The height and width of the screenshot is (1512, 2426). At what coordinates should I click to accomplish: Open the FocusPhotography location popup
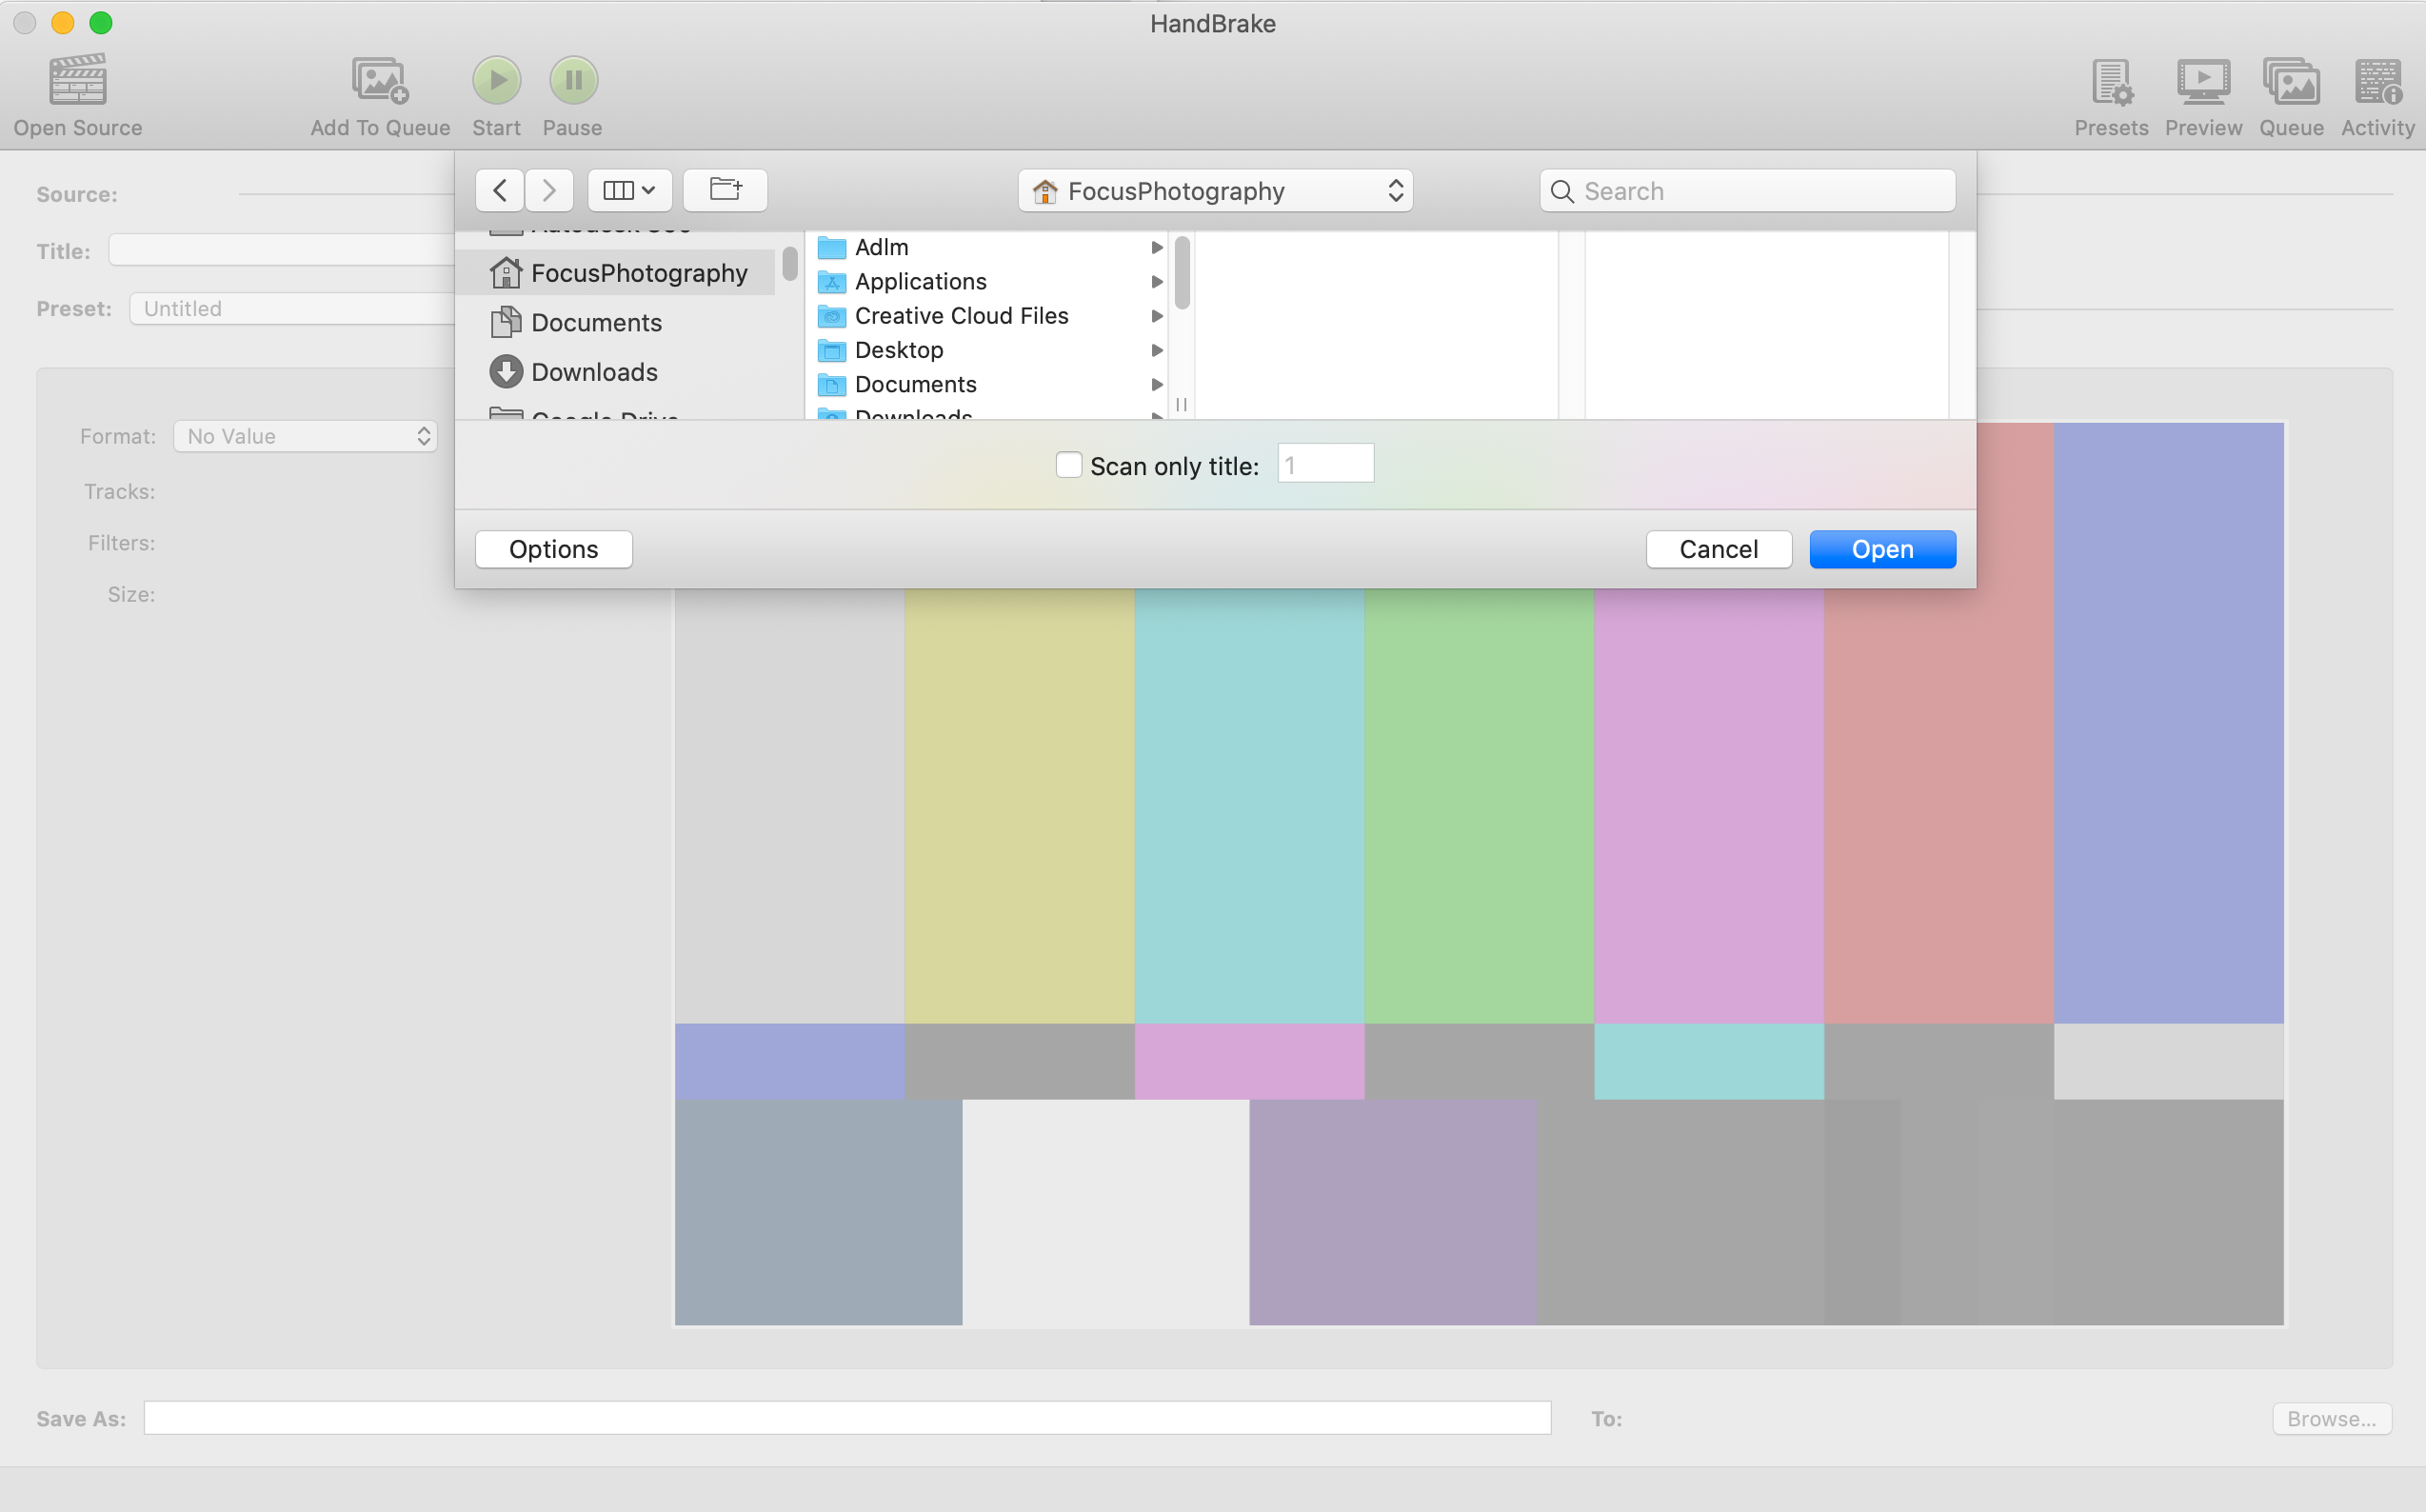click(x=1214, y=191)
